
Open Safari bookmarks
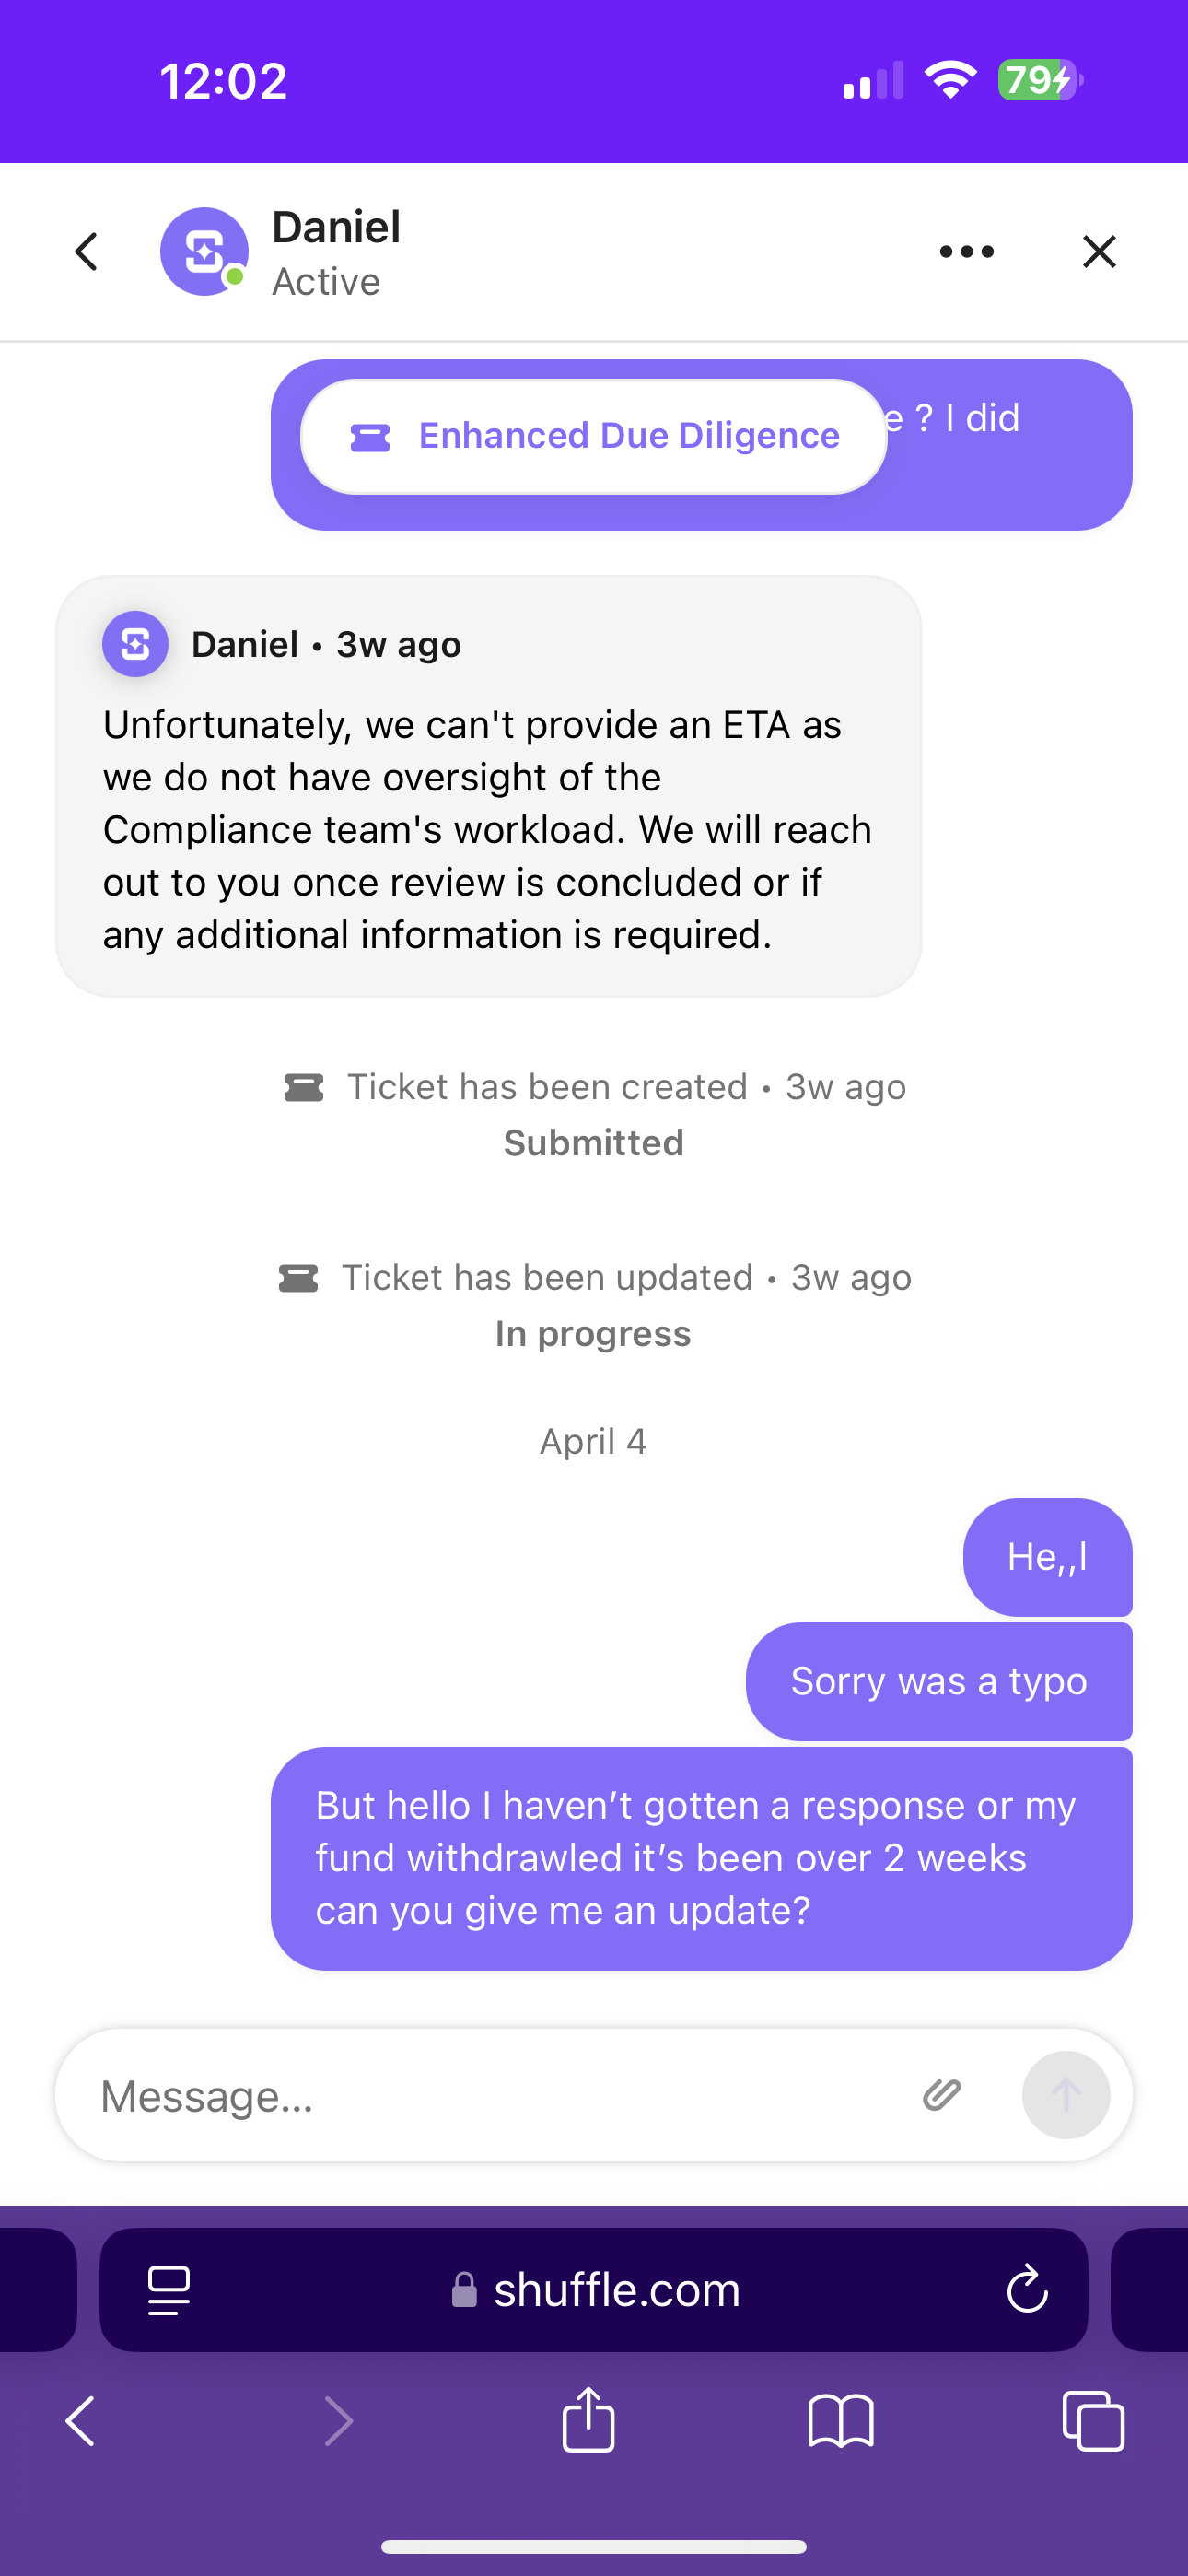pos(841,2422)
